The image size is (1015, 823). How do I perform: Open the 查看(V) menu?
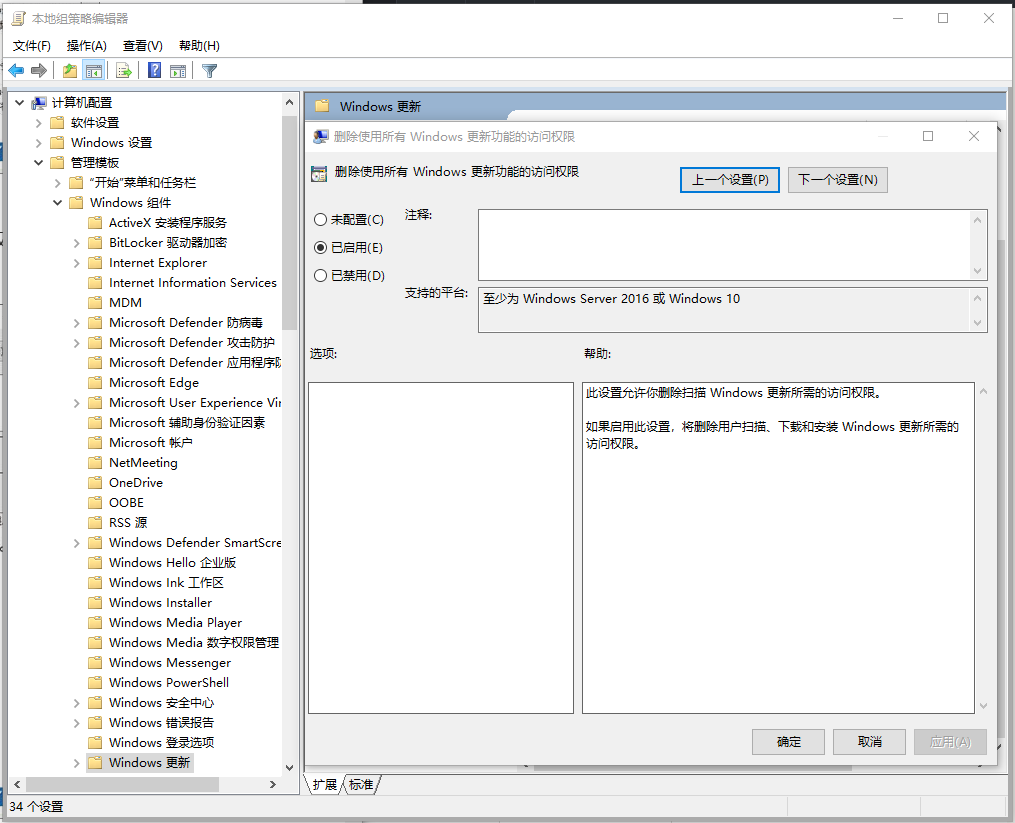click(x=142, y=45)
